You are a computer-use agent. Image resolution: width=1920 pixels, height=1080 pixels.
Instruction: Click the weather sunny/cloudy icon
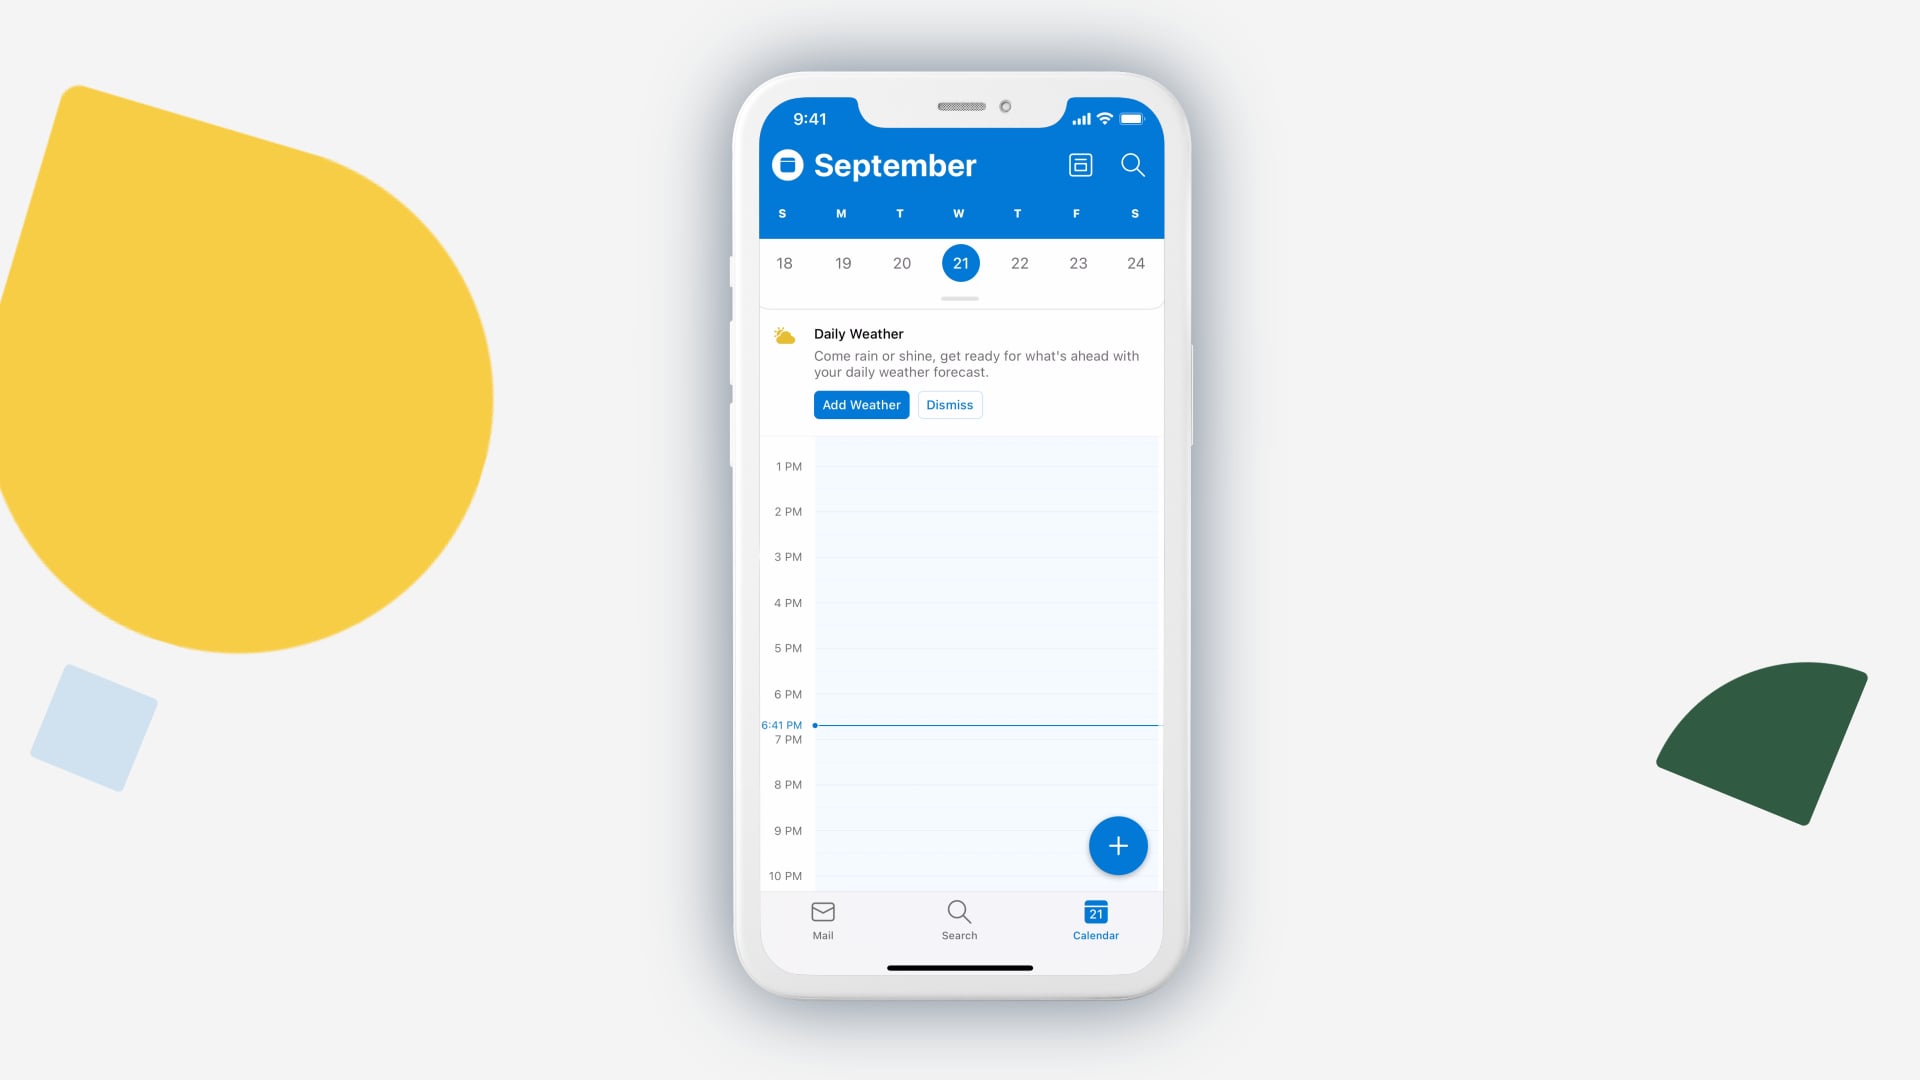click(x=786, y=332)
